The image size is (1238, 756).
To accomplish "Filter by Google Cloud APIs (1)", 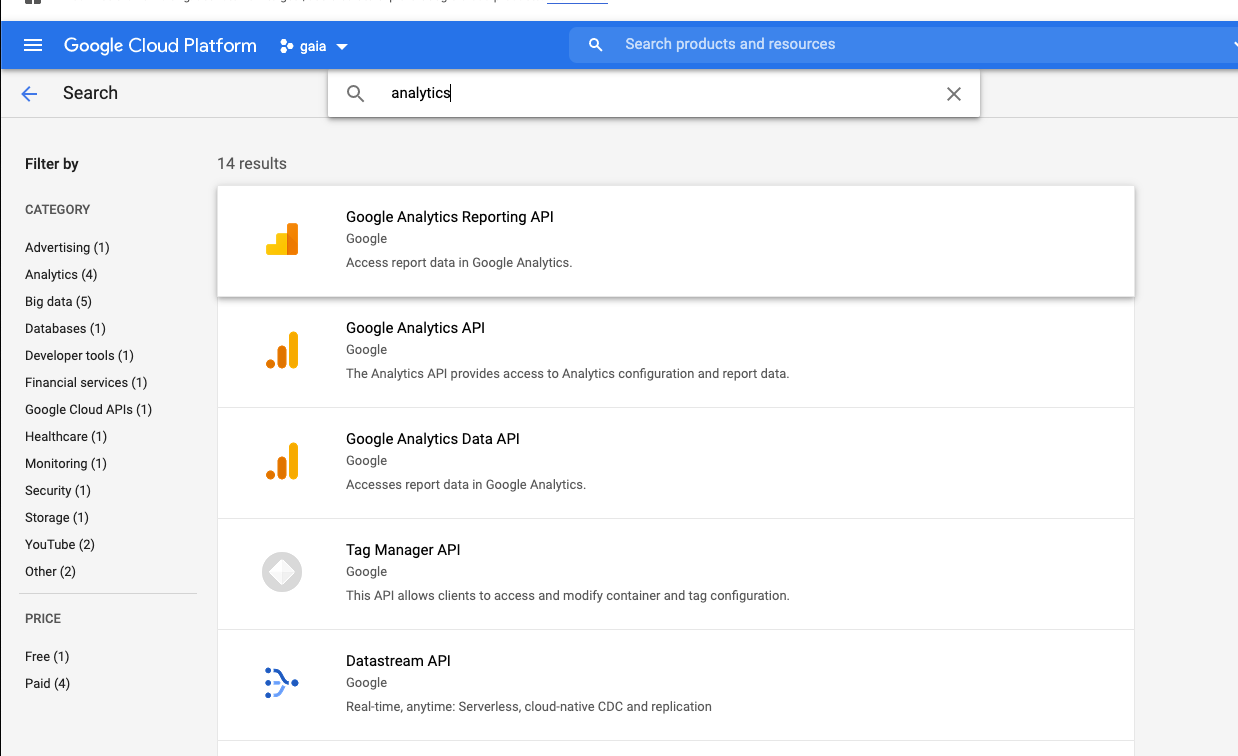I will coord(88,410).
